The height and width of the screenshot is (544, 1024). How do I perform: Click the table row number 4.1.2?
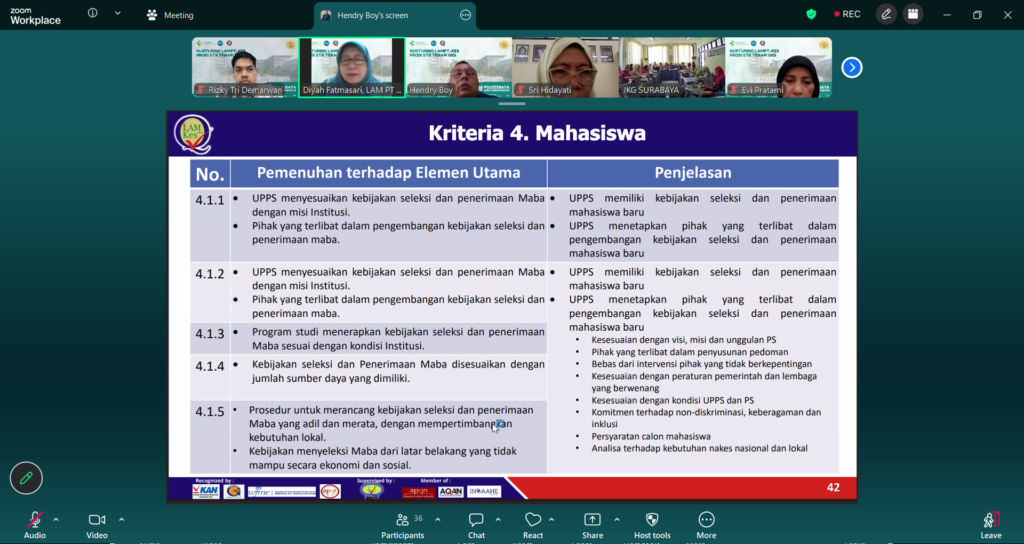point(210,274)
